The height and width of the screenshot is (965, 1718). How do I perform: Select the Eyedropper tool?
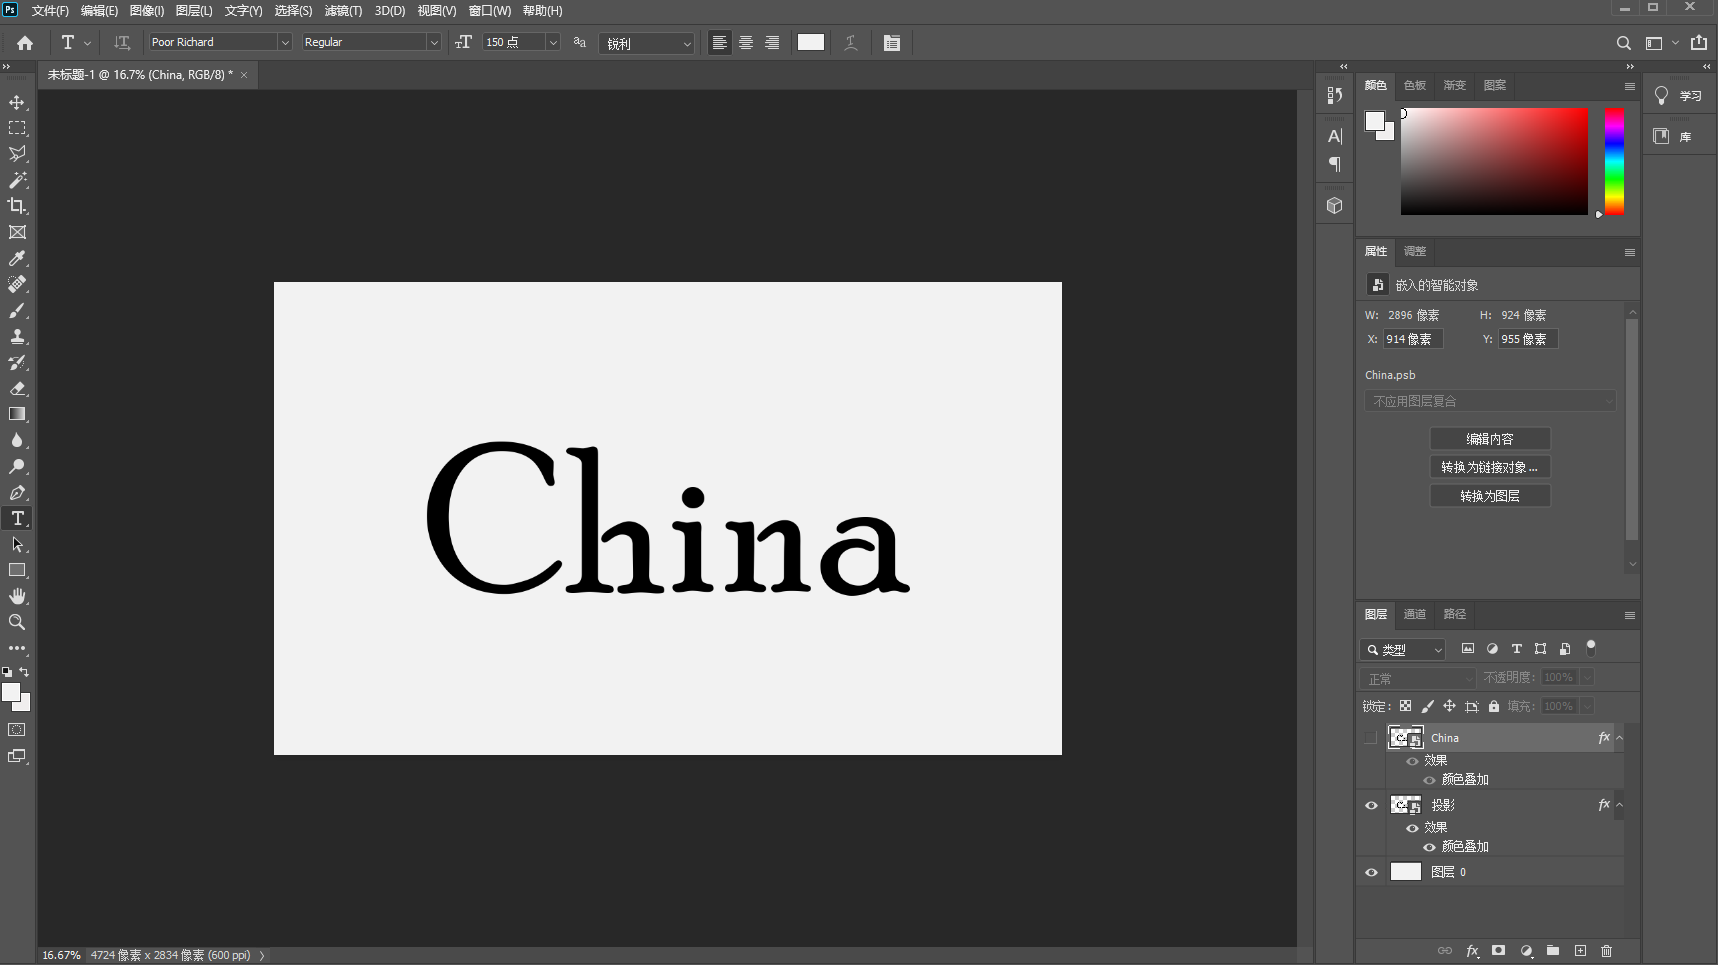[17, 258]
